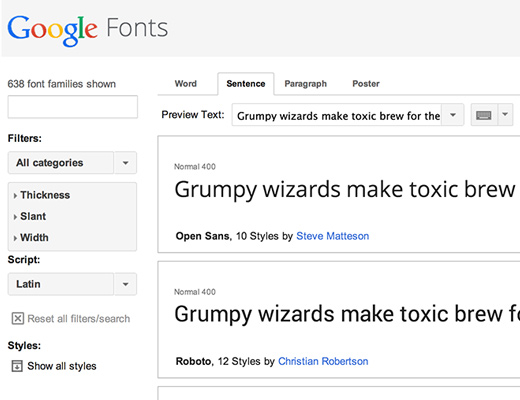The height and width of the screenshot is (400, 520).
Task: Click the Roboto font name
Action: 194,361
